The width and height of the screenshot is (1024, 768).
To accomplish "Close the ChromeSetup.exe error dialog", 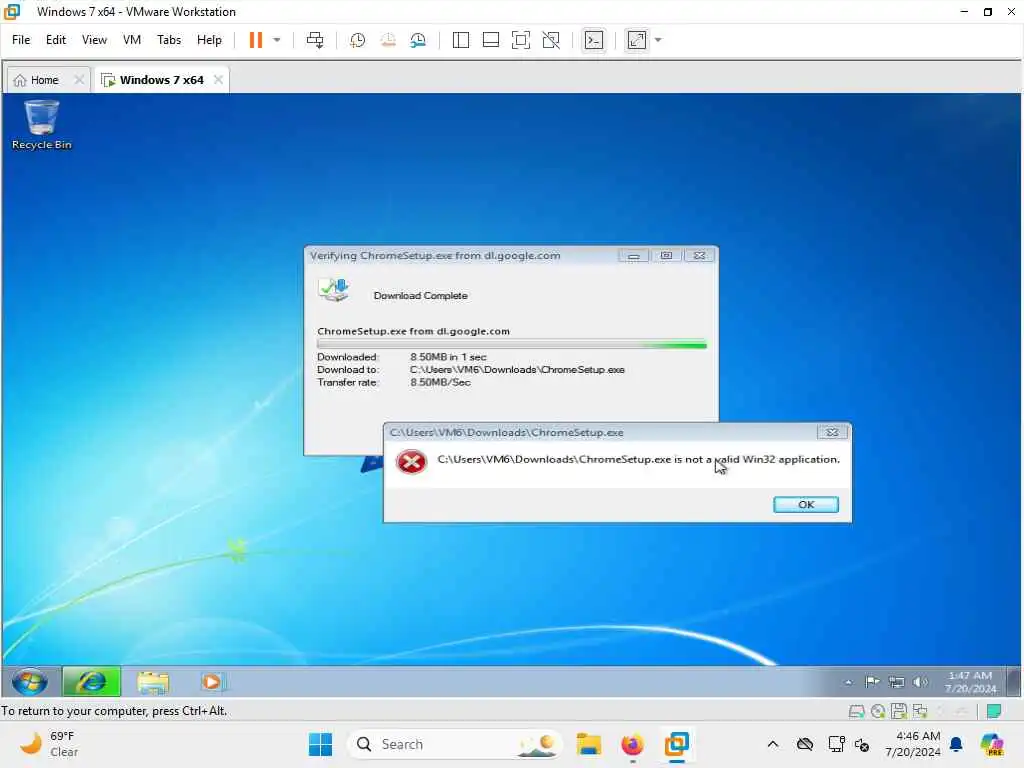I will 832,432.
